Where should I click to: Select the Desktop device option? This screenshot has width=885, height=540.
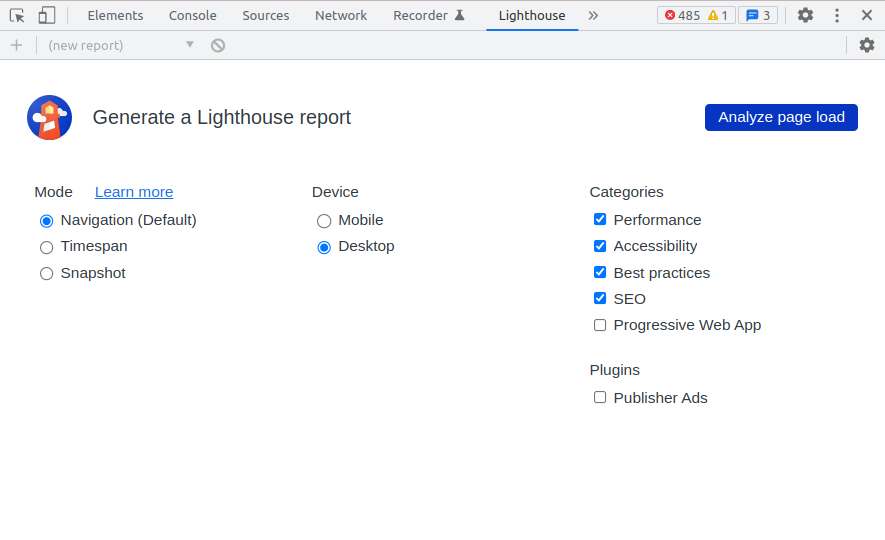(324, 247)
